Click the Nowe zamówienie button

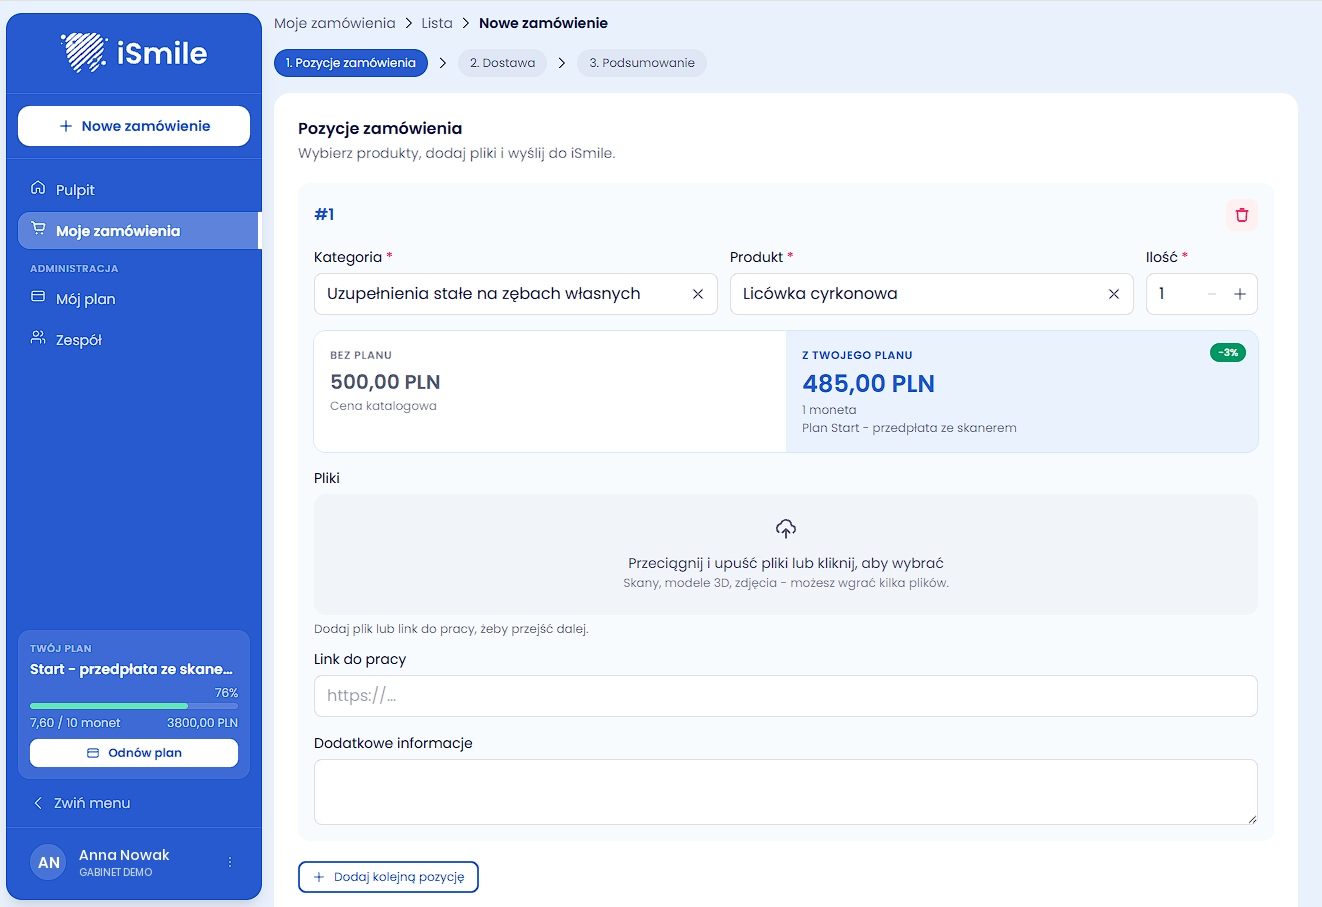coord(134,126)
